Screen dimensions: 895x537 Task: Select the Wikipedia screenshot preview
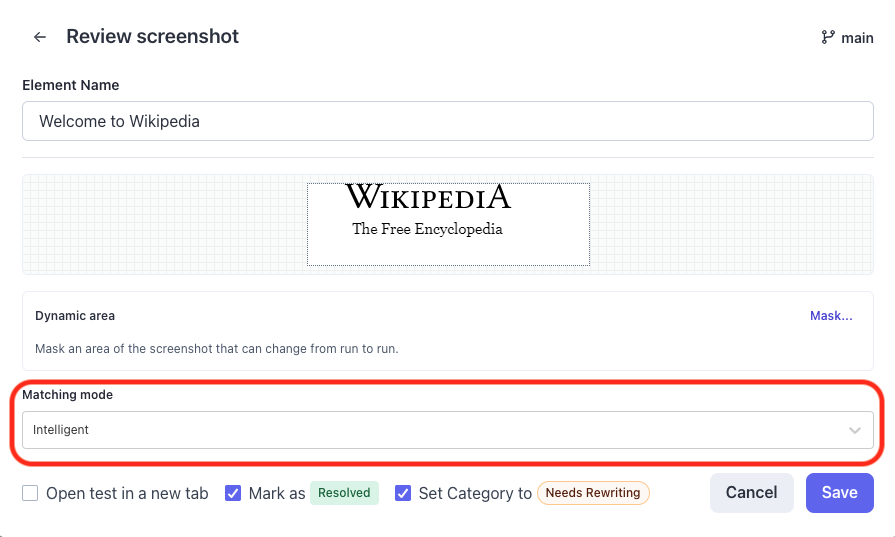coord(448,224)
